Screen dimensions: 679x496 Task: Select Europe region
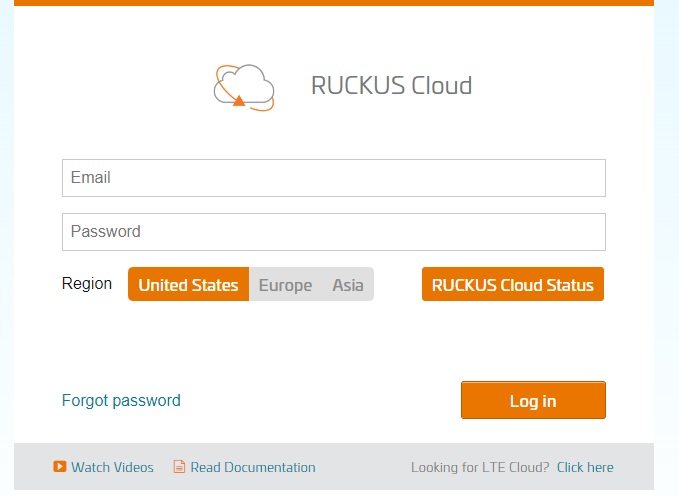pyautogui.click(x=285, y=284)
